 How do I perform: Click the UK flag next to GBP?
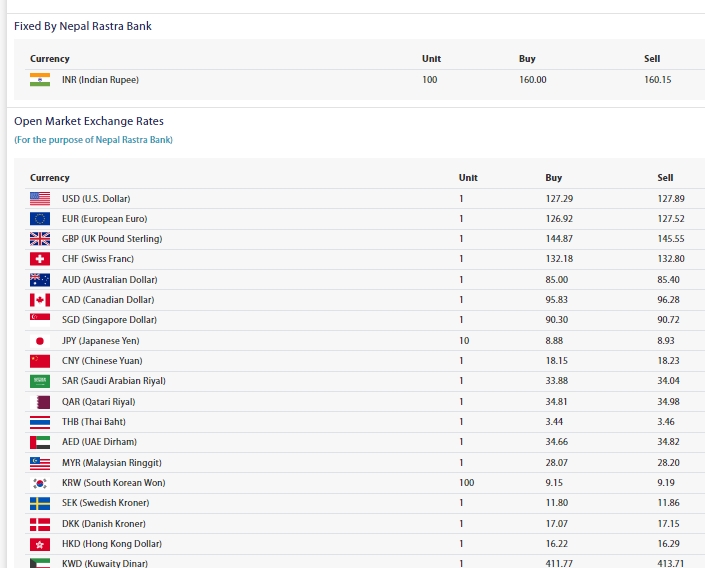point(40,239)
